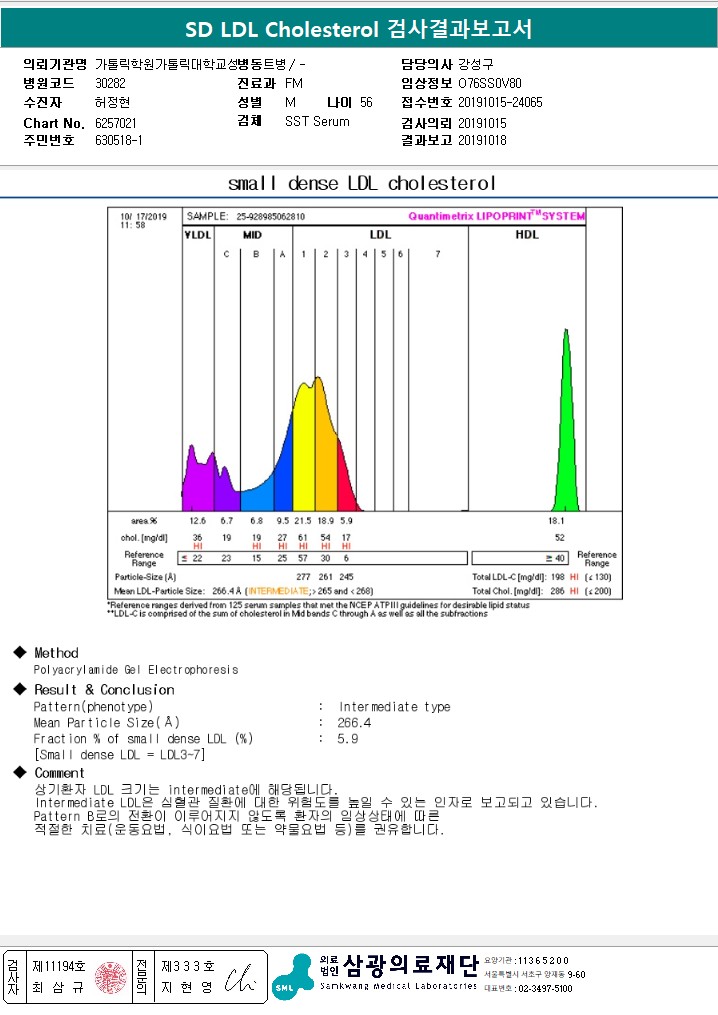Click "Mean LDL-Particle Size:" chart label

tap(159, 591)
